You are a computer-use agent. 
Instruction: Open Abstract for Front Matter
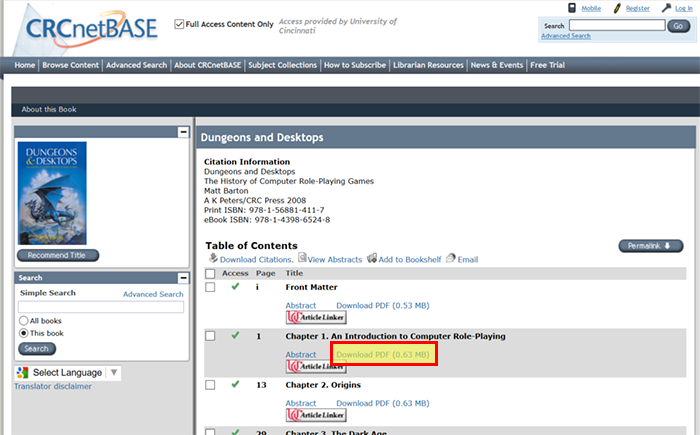301,305
